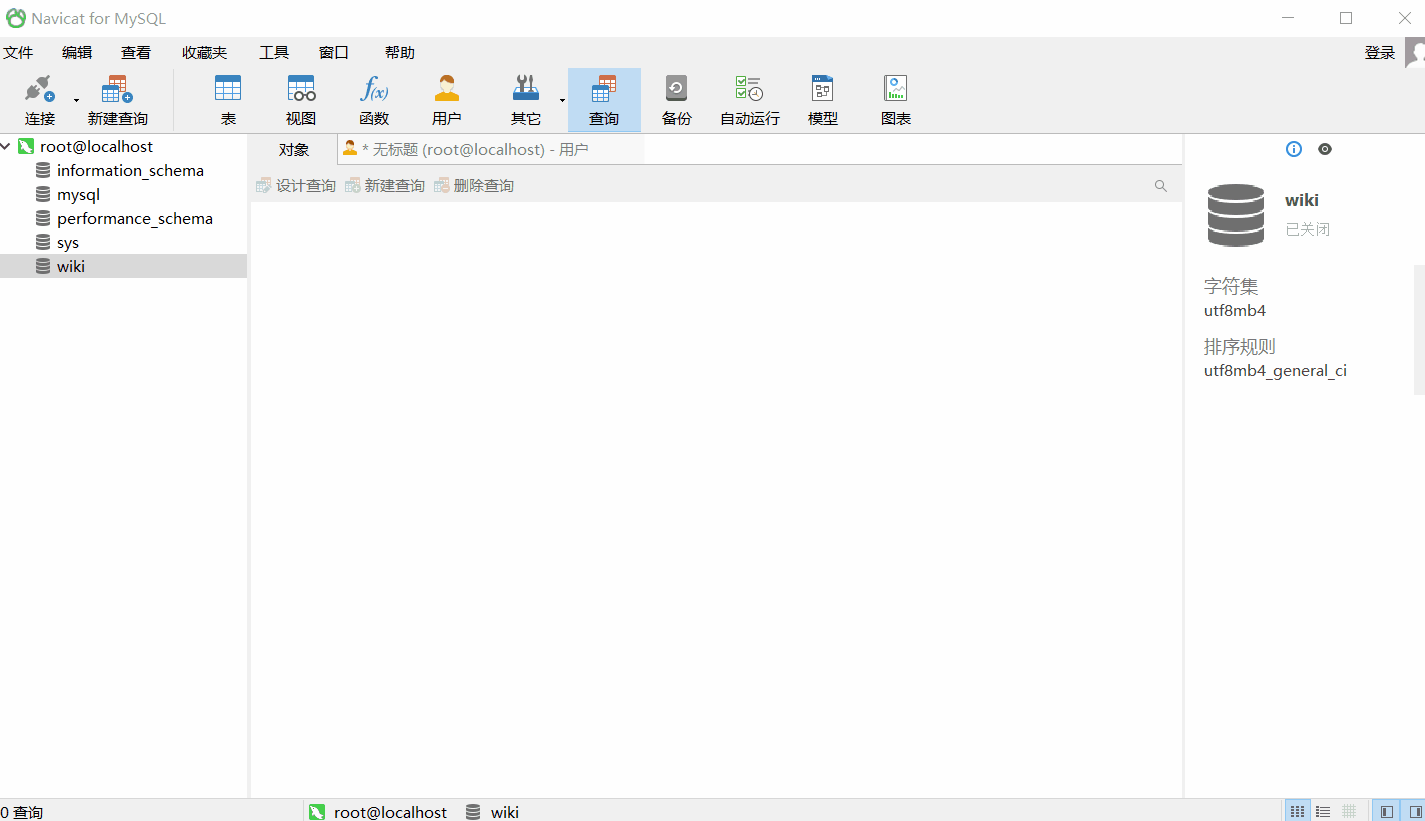Click the 设计查询 button
The height and width of the screenshot is (821, 1425).
295,185
